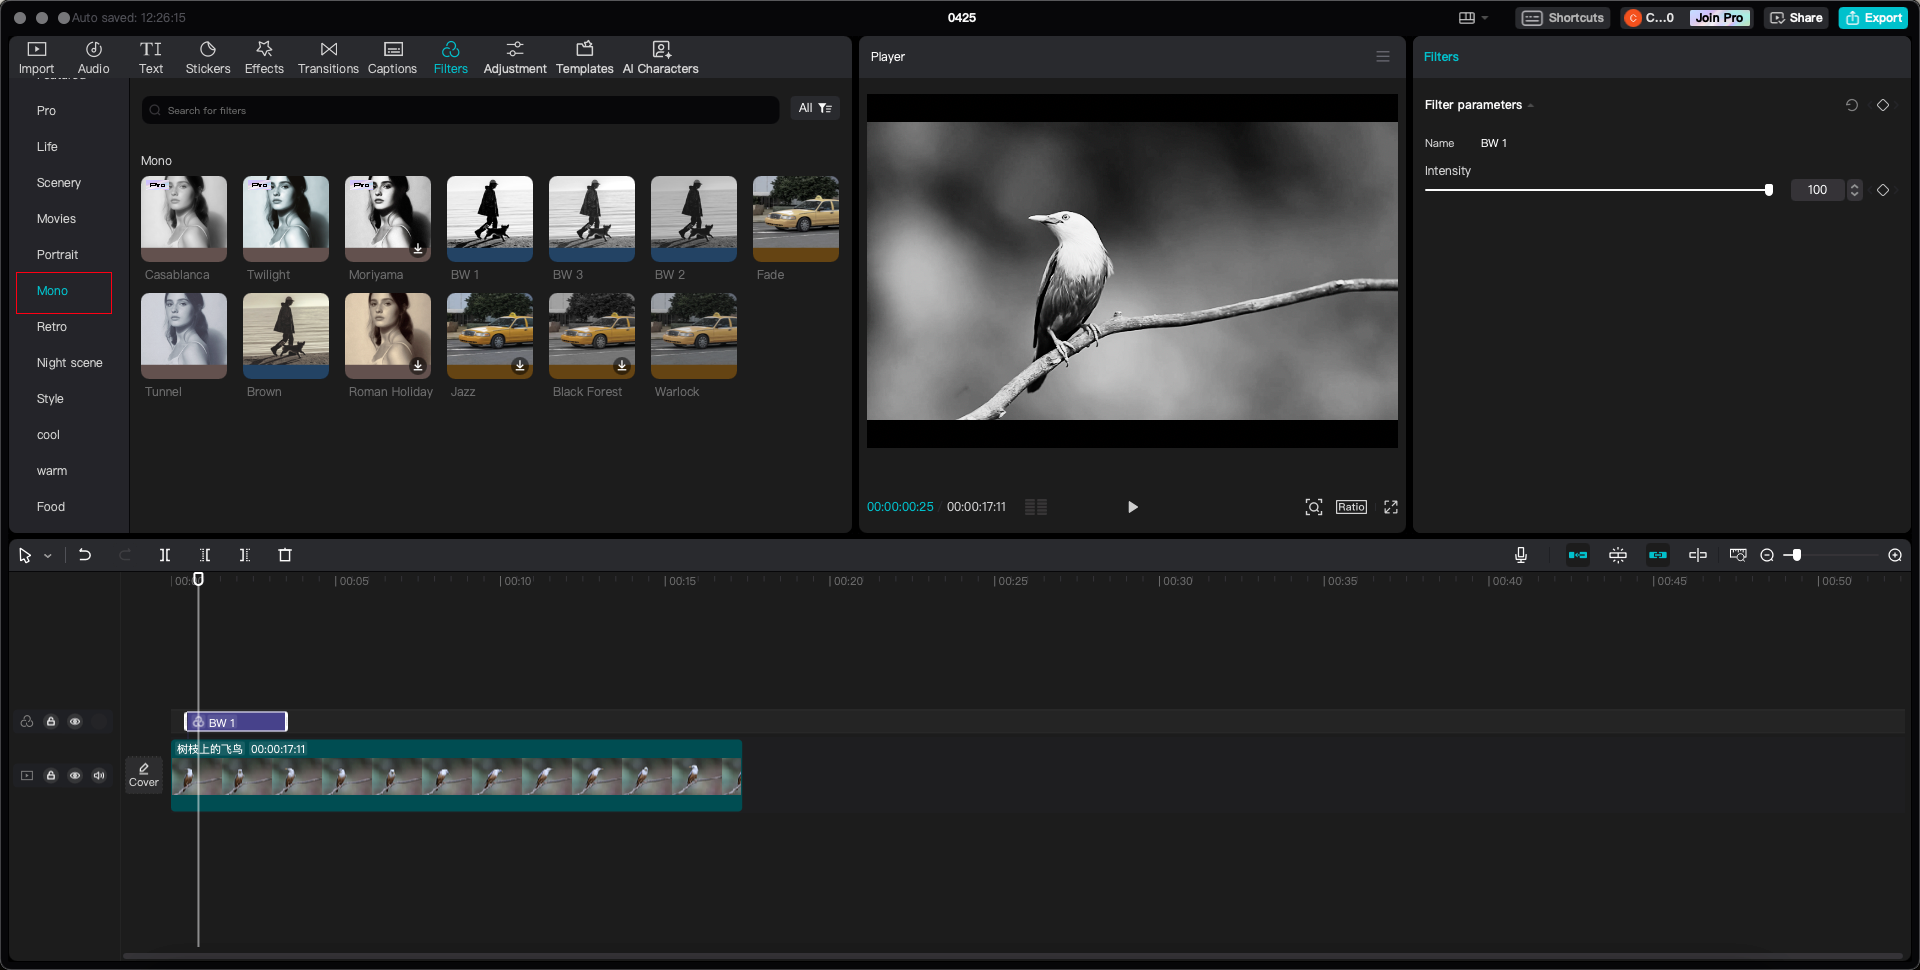Screen dimensions: 1920x970
Task: Click the microphone voiceover record icon
Action: click(x=1520, y=555)
